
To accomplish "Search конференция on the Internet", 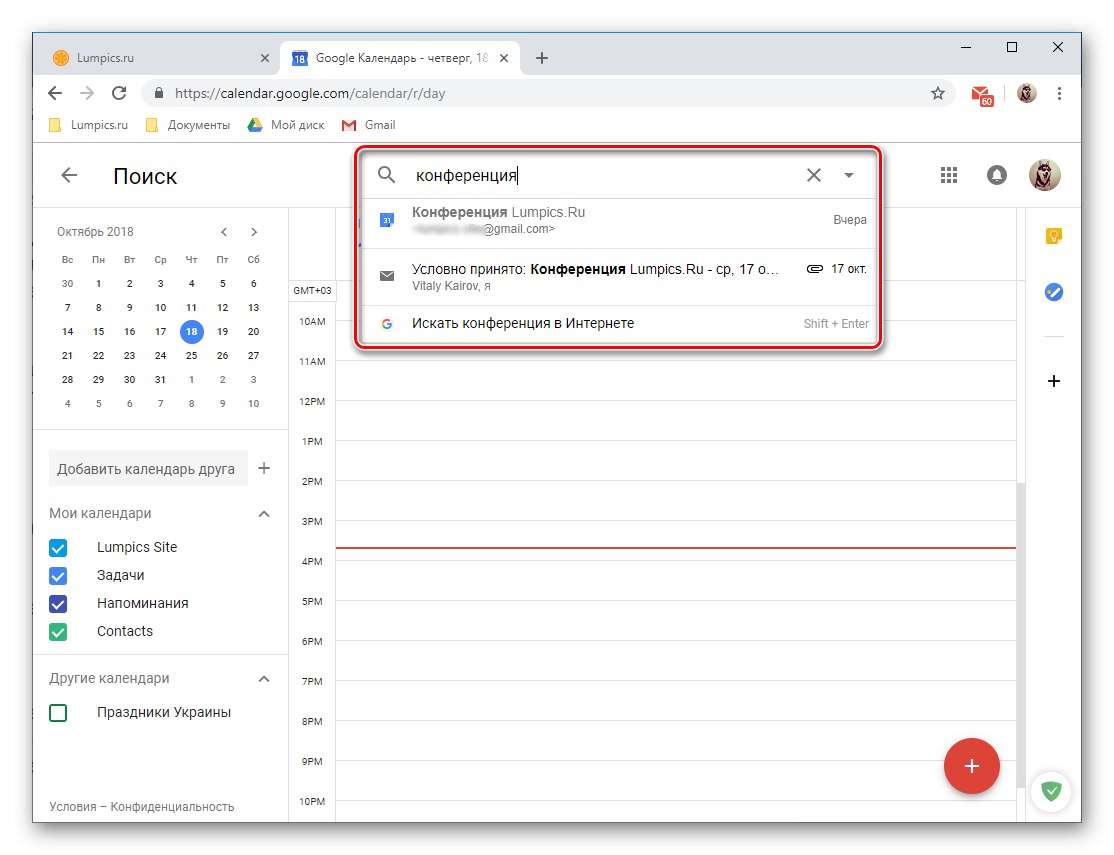I will point(524,323).
